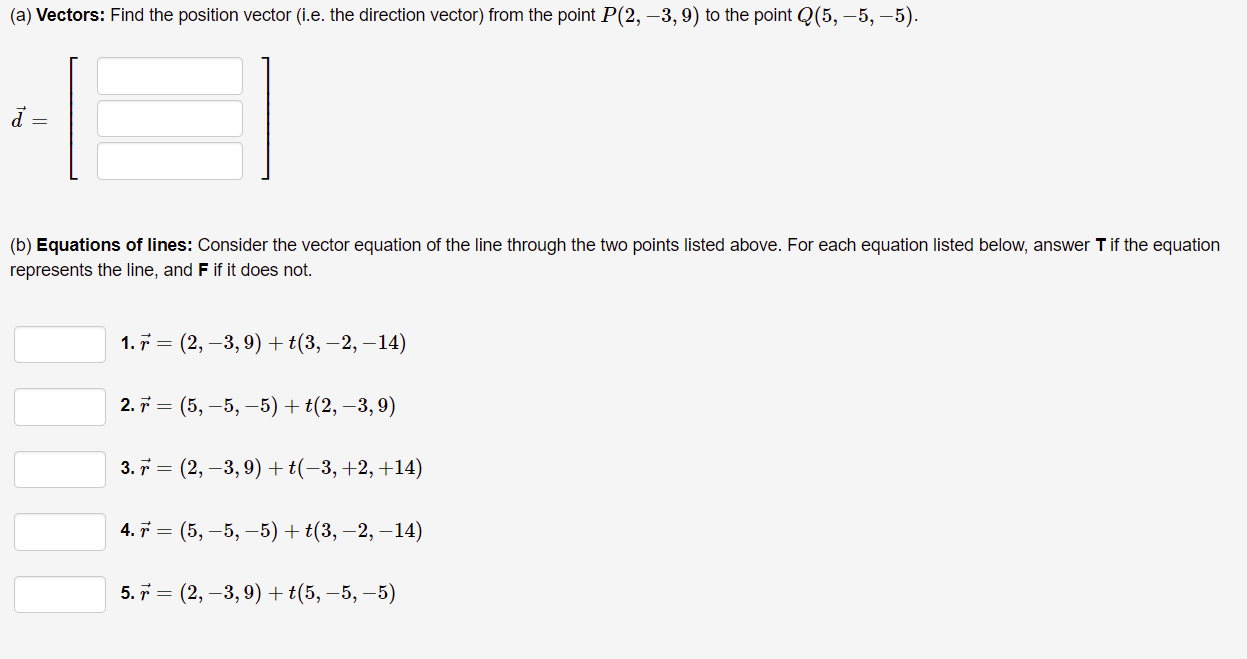Focus the answer field beside equation r=(5,-5,-5)+t(3,-2,-14)

59,531
